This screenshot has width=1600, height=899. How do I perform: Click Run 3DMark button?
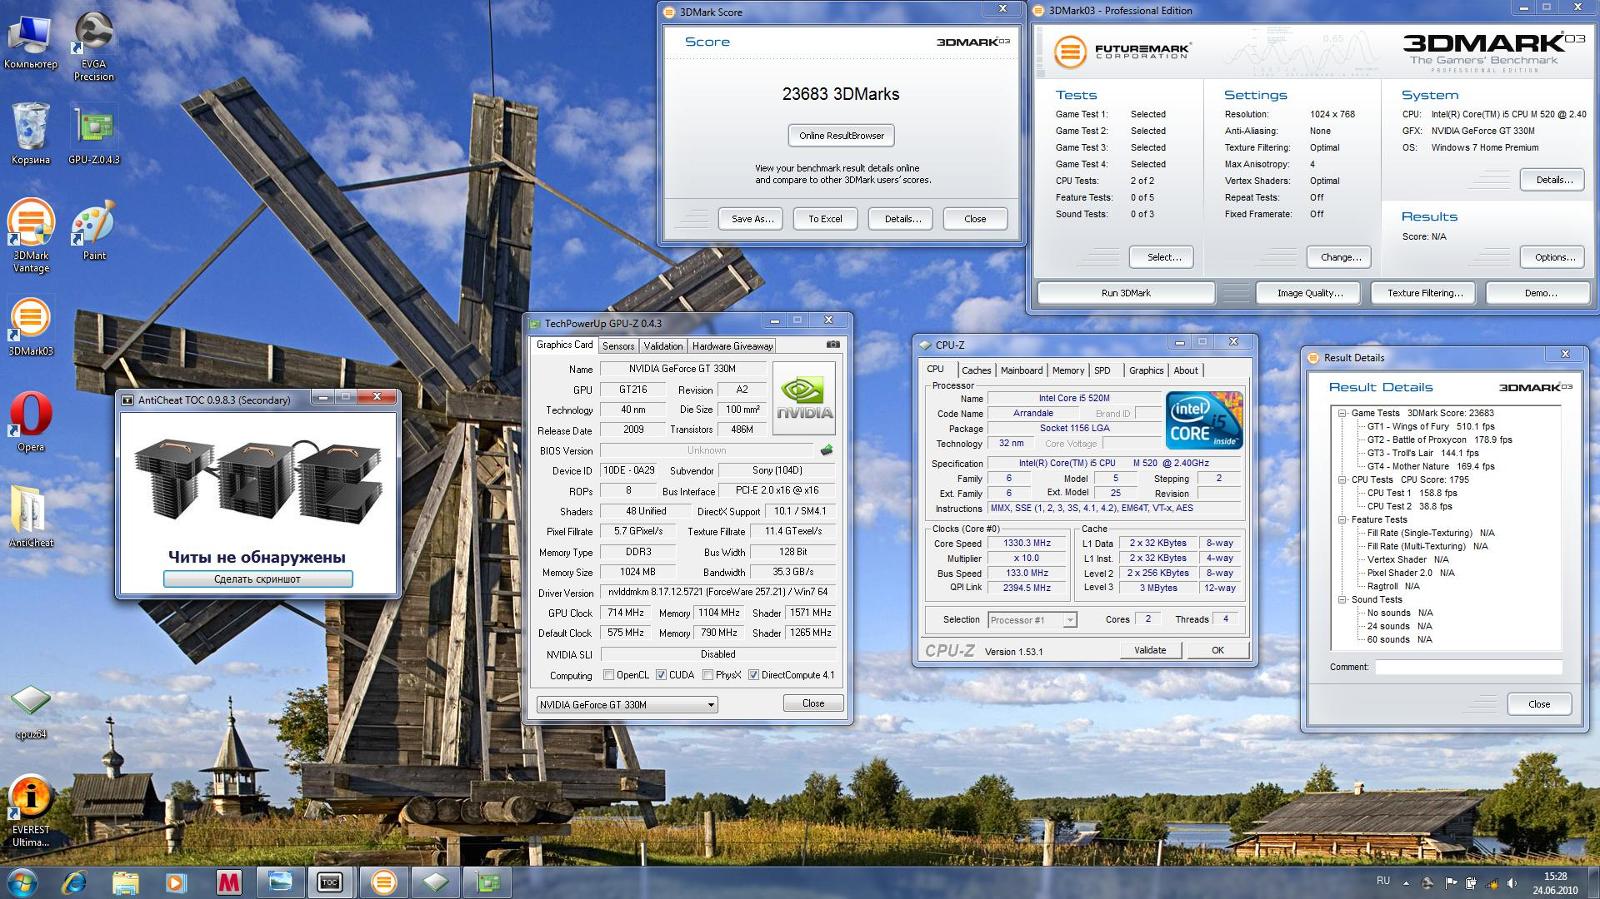tap(1126, 293)
